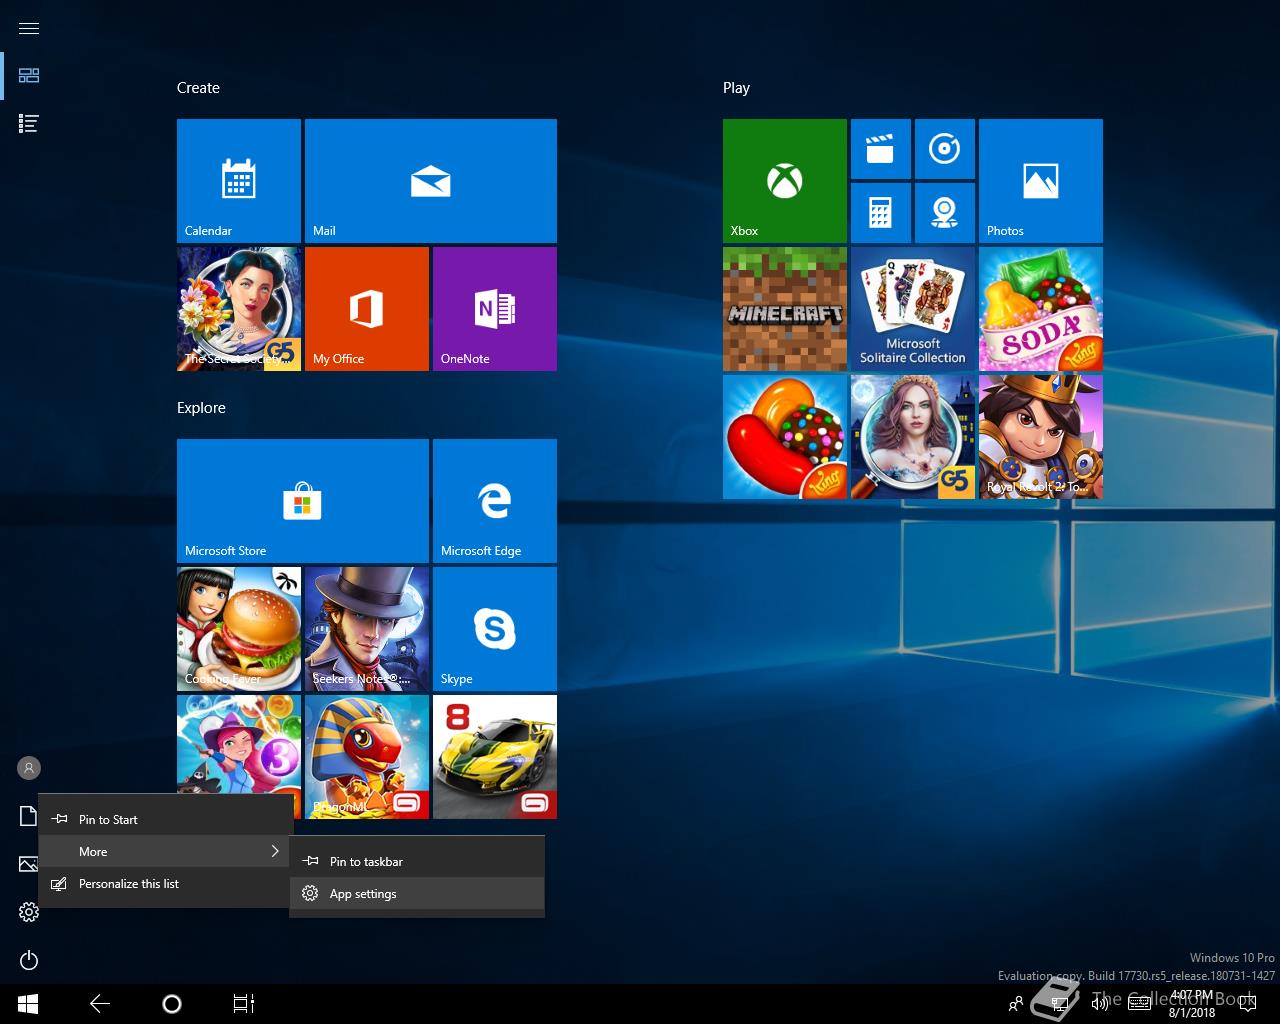Open the Settings gear icon
This screenshot has width=1280, height=1024.
click(29, 912)
